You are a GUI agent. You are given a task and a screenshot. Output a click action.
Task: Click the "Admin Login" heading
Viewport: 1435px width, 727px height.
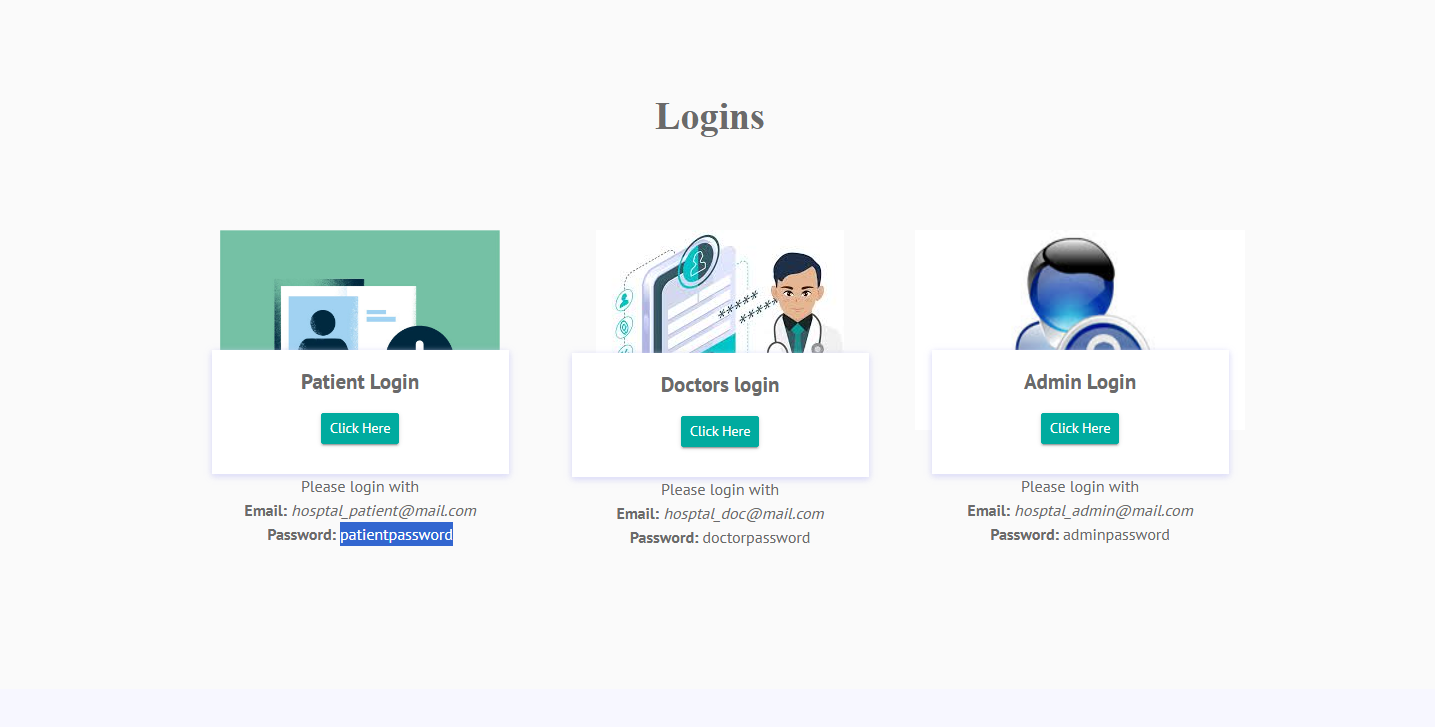(x=1080, y=382)
